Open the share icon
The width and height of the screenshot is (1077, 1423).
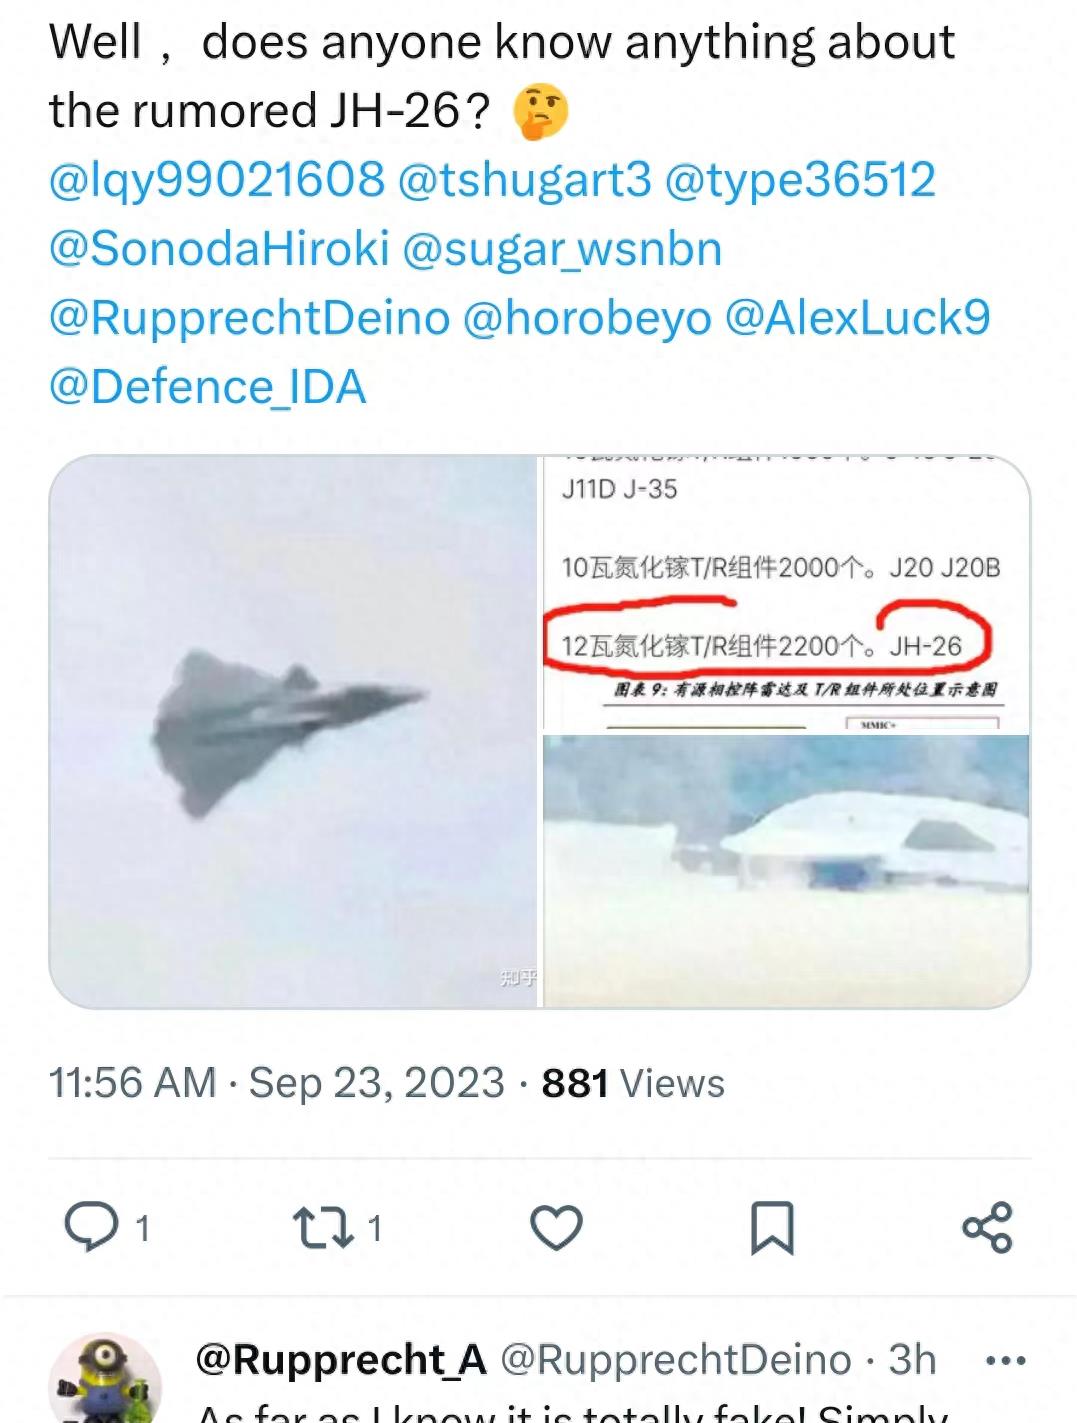[x=987, y=1228]
